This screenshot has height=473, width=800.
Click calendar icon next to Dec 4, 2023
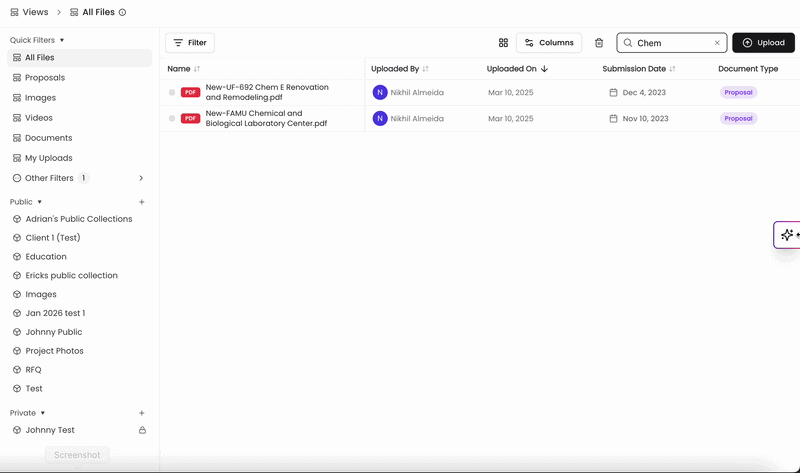click(x=613, y=92)
